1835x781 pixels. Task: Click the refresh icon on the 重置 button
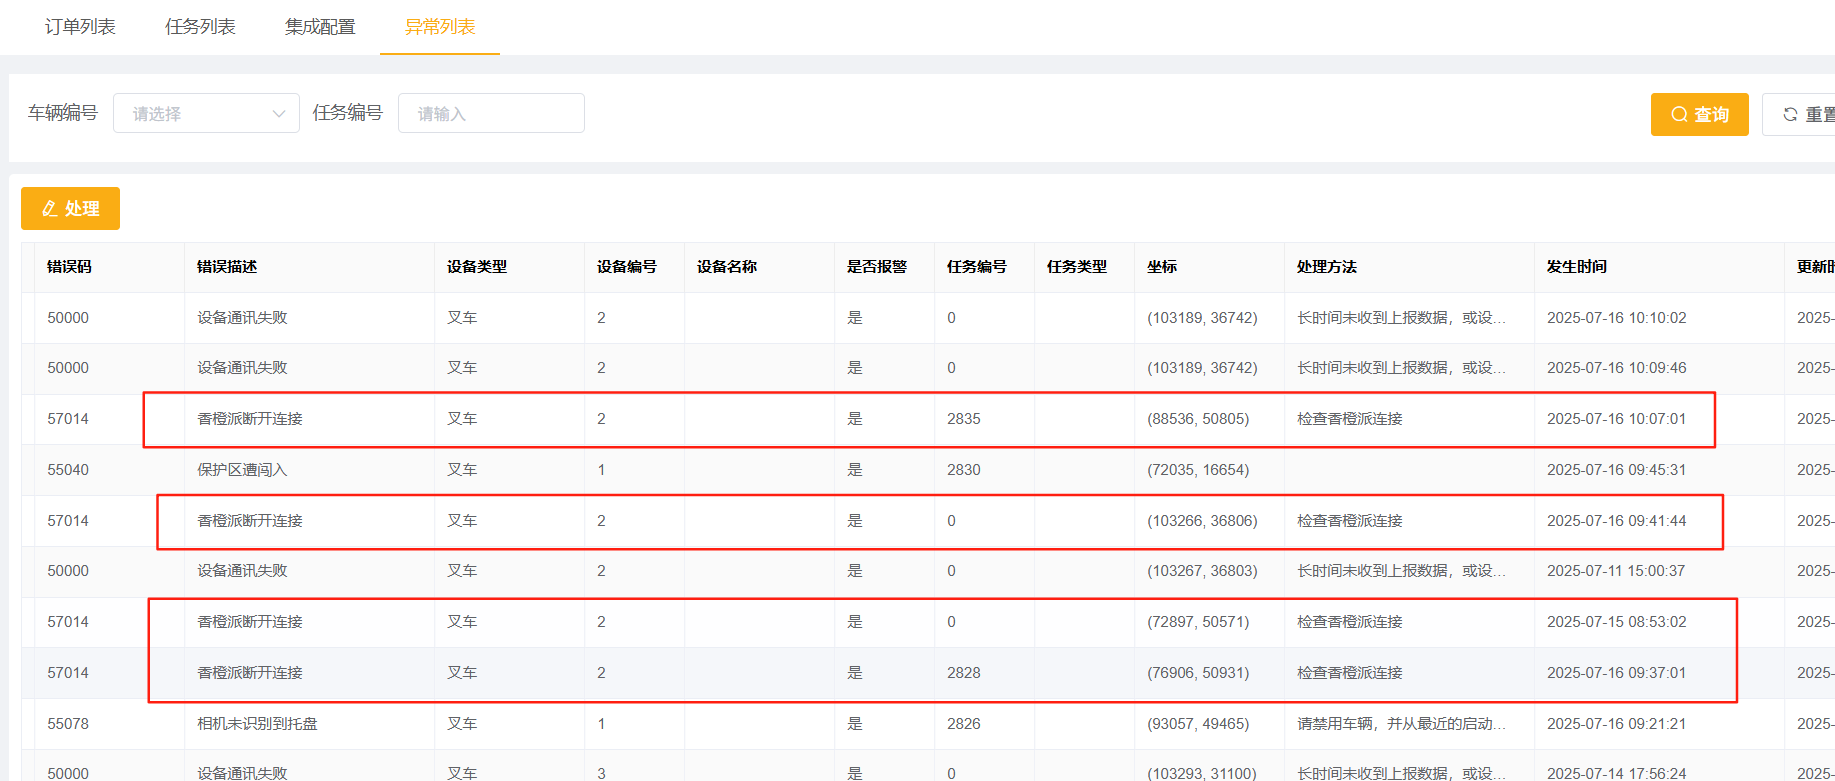(1790, 115)
